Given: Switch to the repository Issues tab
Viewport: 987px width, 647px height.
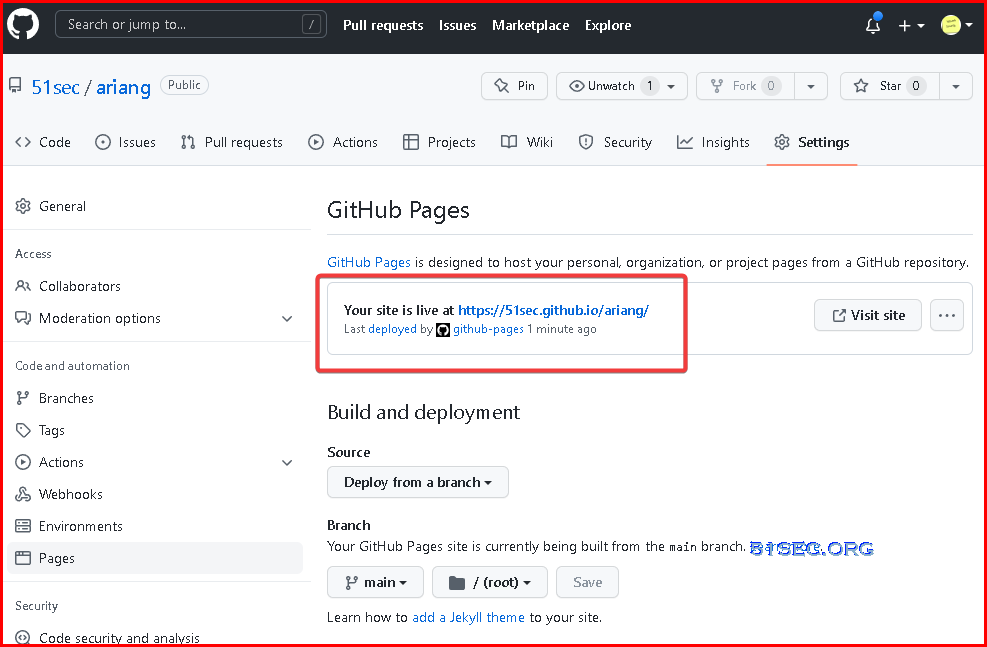Looking at the screenshot, I should pyautogui.click(x=125, y=142).
